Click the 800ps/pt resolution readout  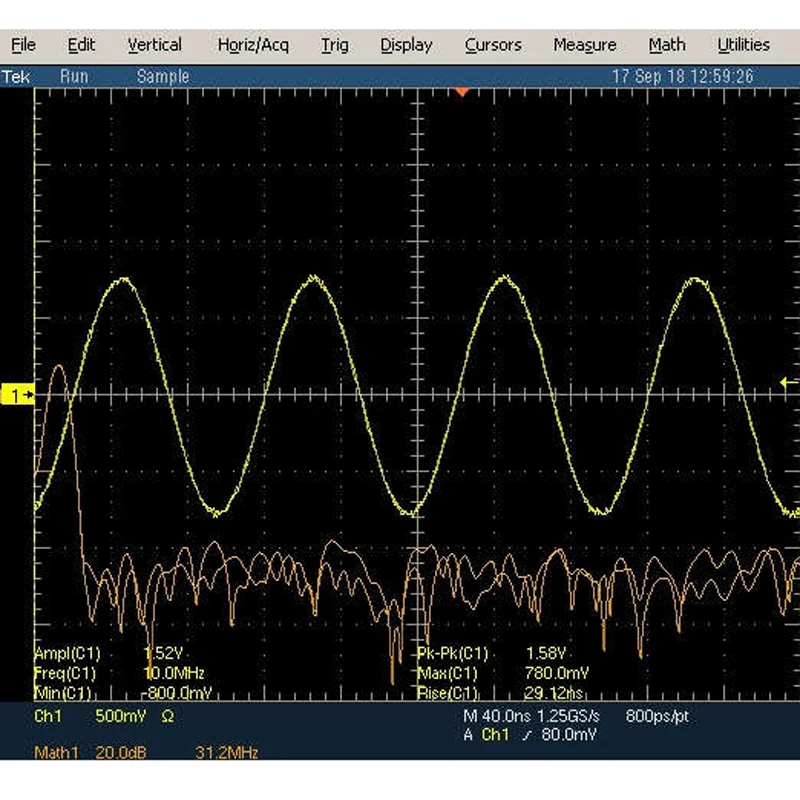[x=657, y=716]
